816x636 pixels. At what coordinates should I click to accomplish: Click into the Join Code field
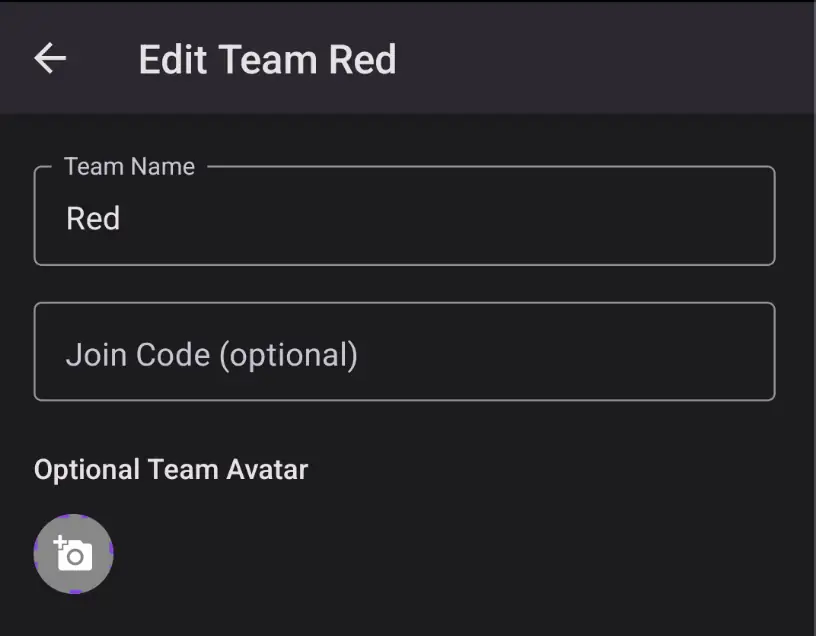(x=404, y=352)
